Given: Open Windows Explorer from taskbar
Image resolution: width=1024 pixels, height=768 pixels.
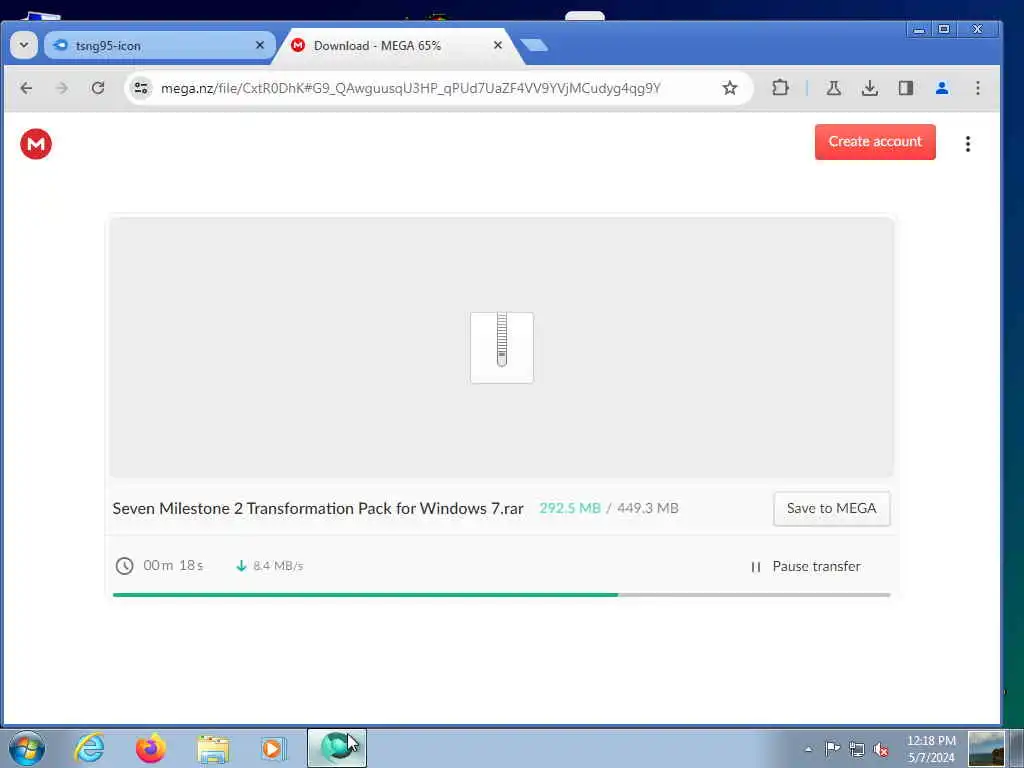Looking at the screenshot, I should click(x=213, y=749).
